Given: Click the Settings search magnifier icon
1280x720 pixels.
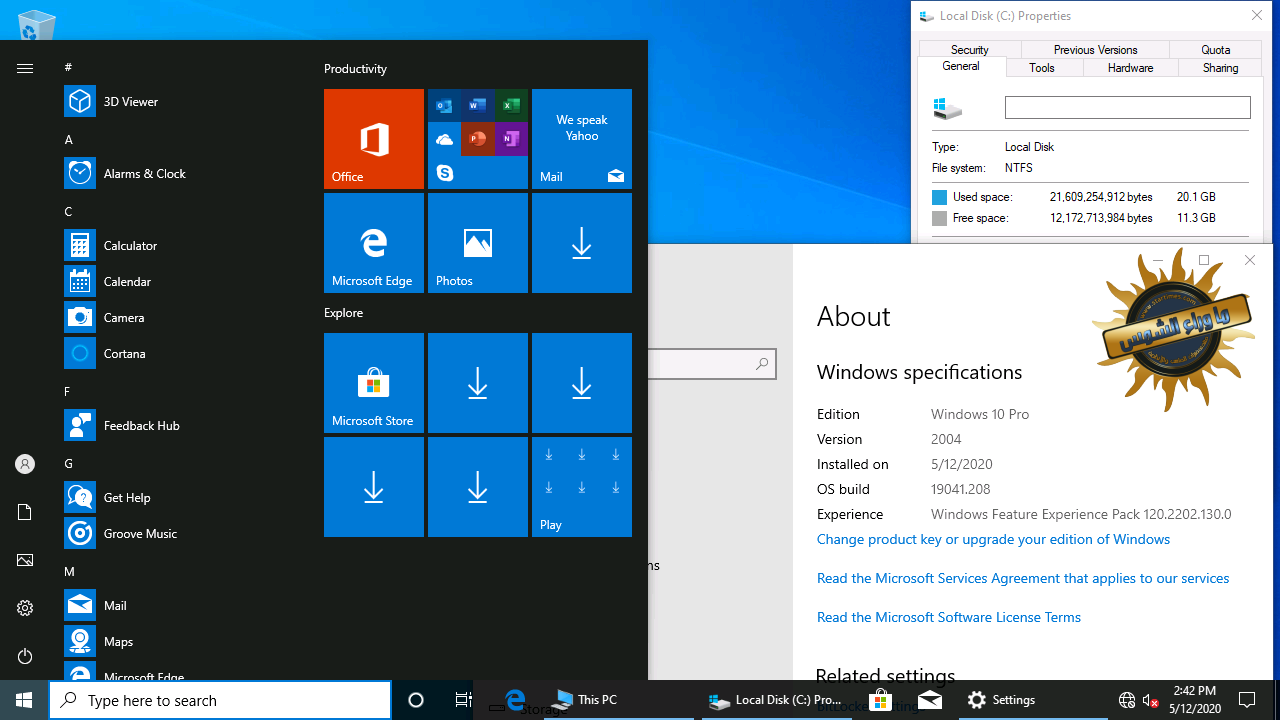Looking at the screenshot, I should click(762, 364).
